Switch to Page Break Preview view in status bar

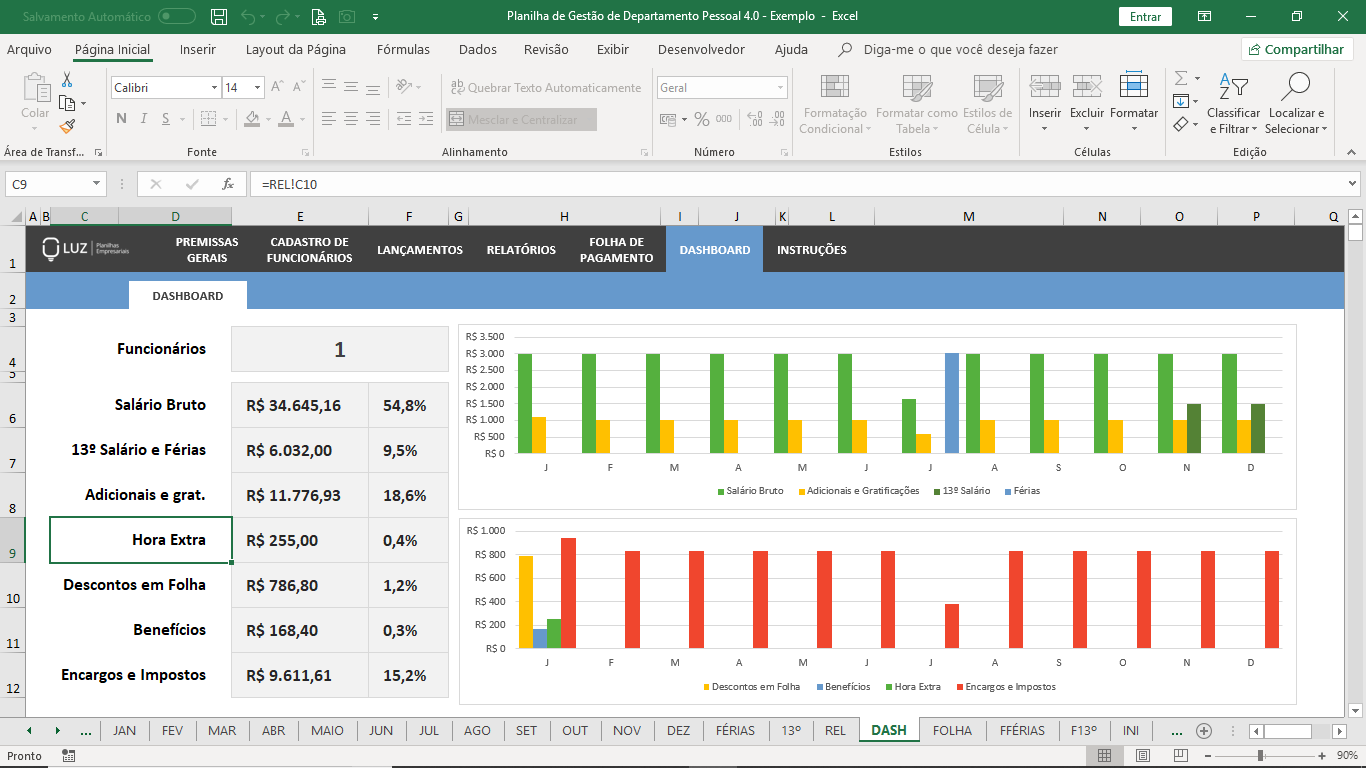1181,756
